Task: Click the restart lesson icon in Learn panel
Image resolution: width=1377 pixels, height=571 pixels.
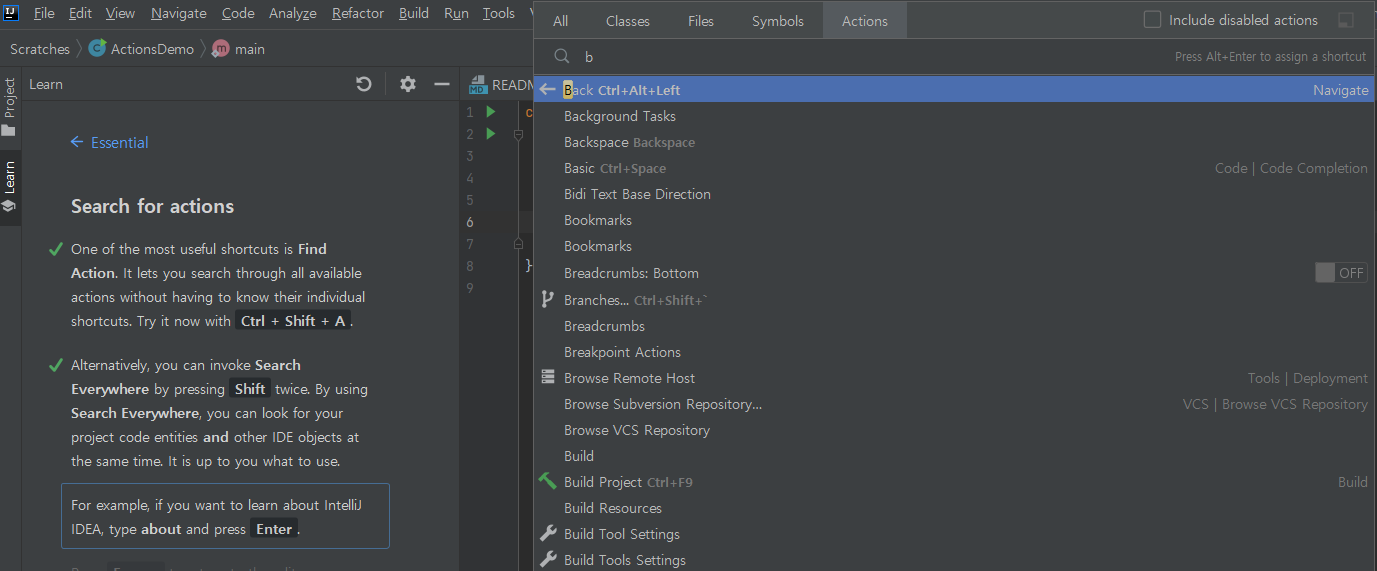Action: pyautogui.click(x=364, y=84)
